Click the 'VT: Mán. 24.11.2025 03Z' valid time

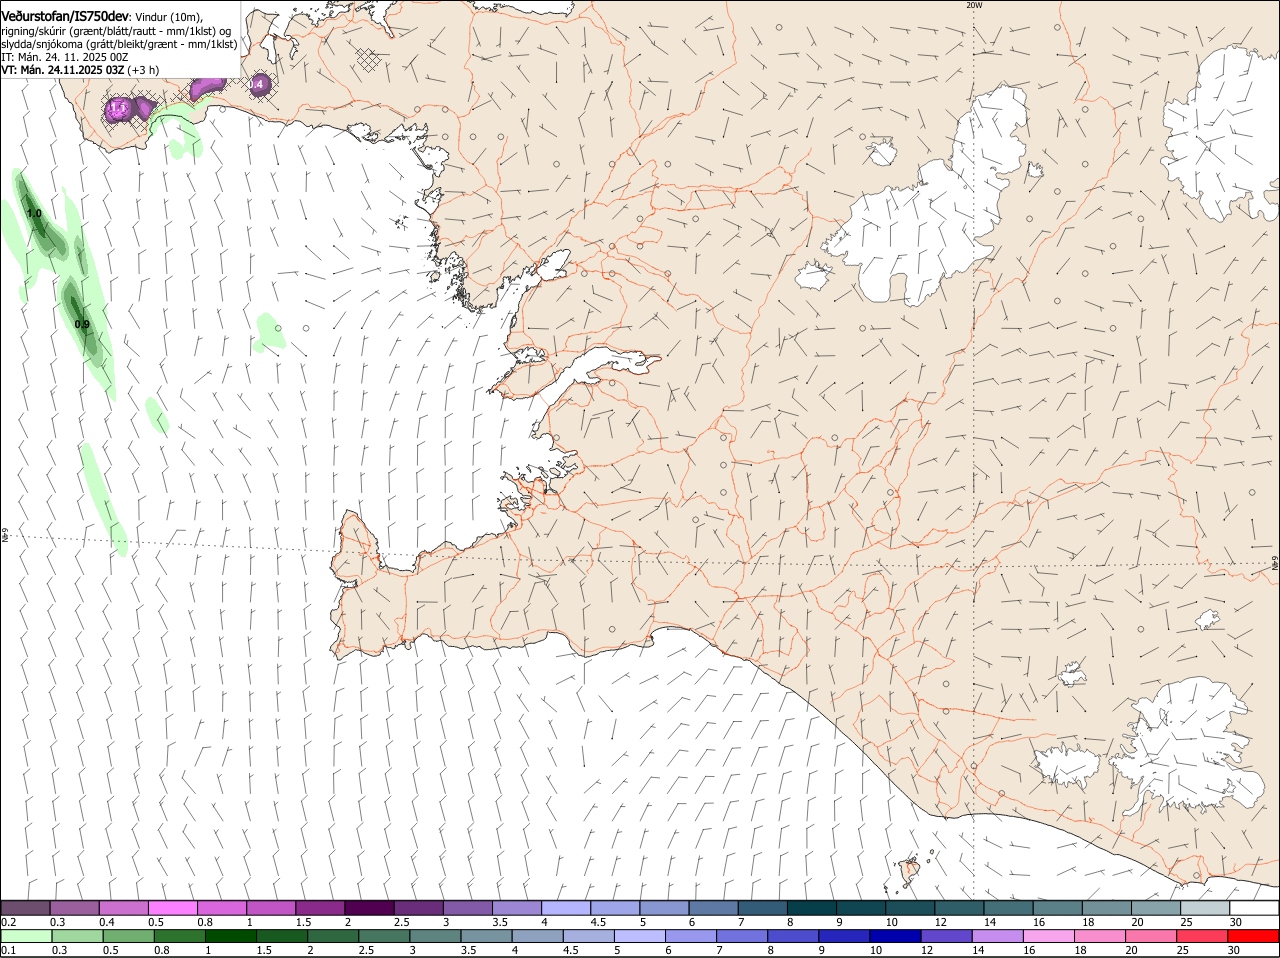63,70
